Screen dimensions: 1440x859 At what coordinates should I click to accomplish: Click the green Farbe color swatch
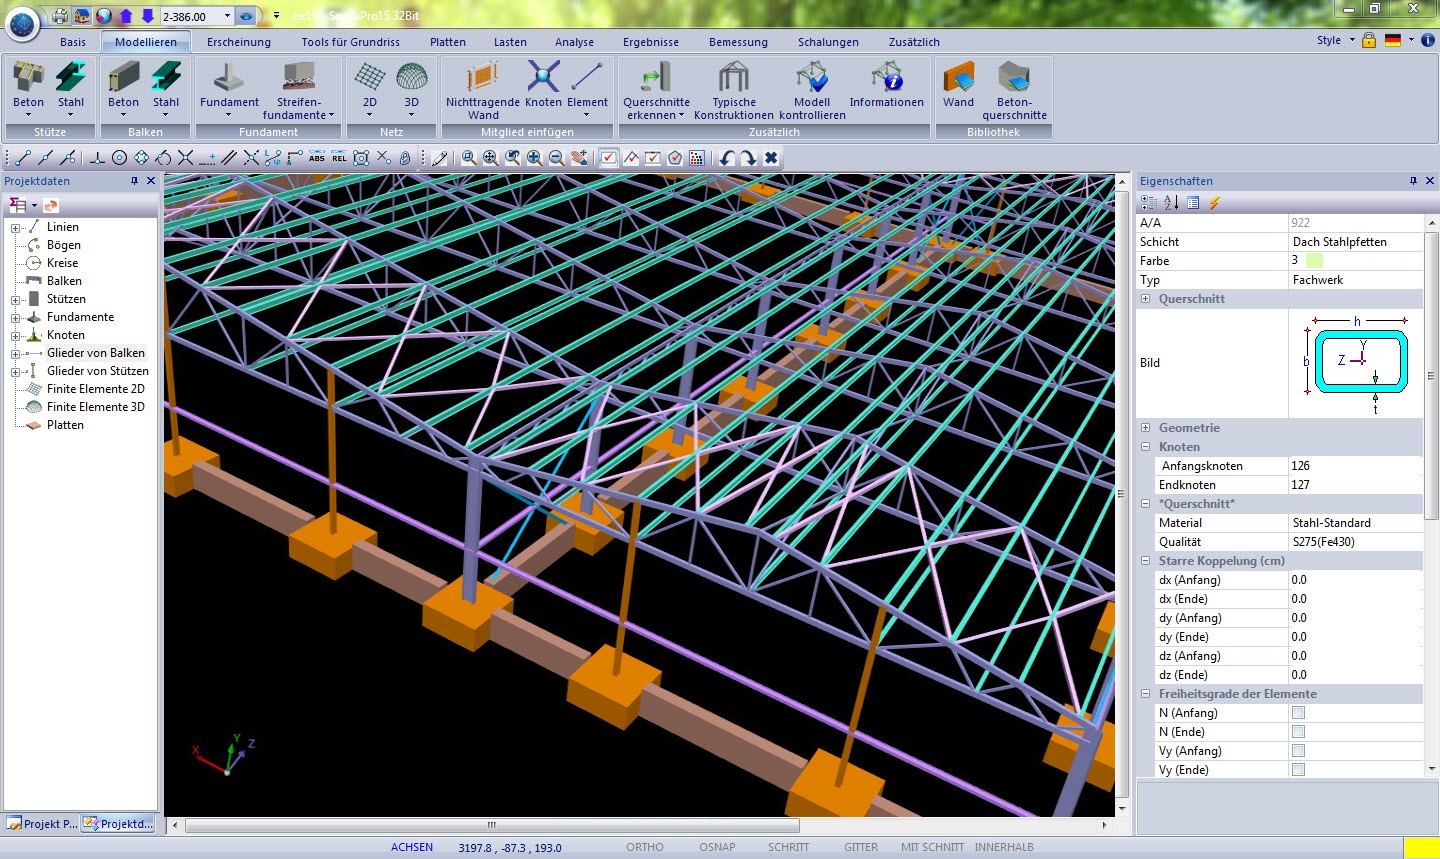(x=1314, y=261)
